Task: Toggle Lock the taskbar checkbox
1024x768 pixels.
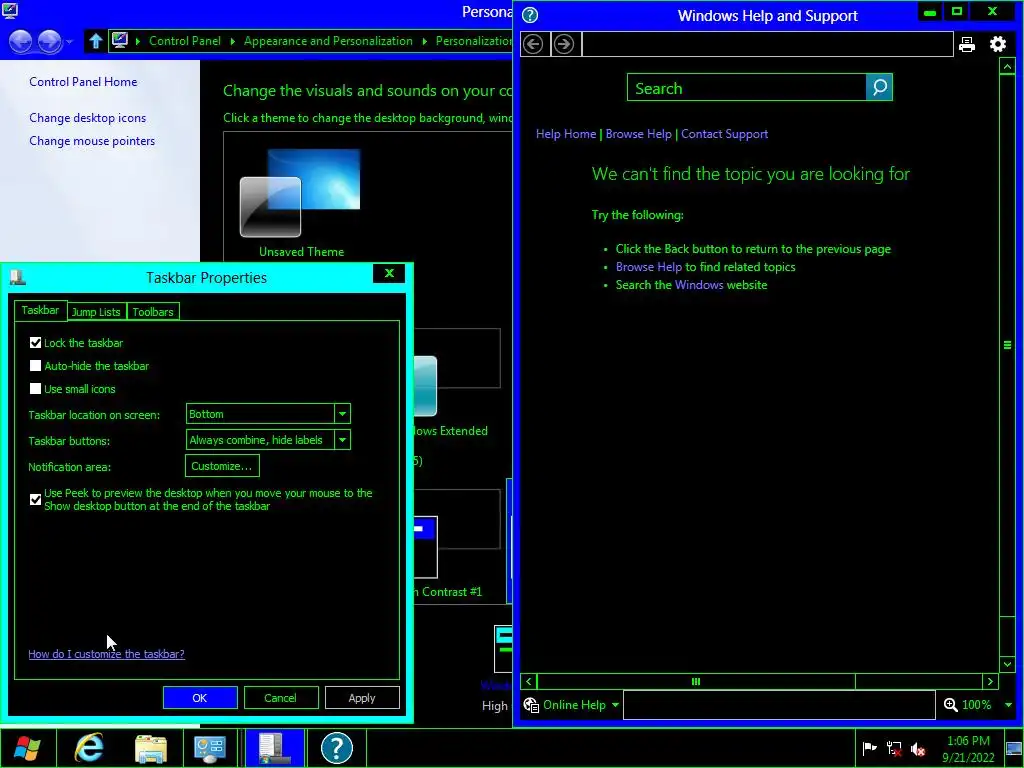Action: point(35,342)
